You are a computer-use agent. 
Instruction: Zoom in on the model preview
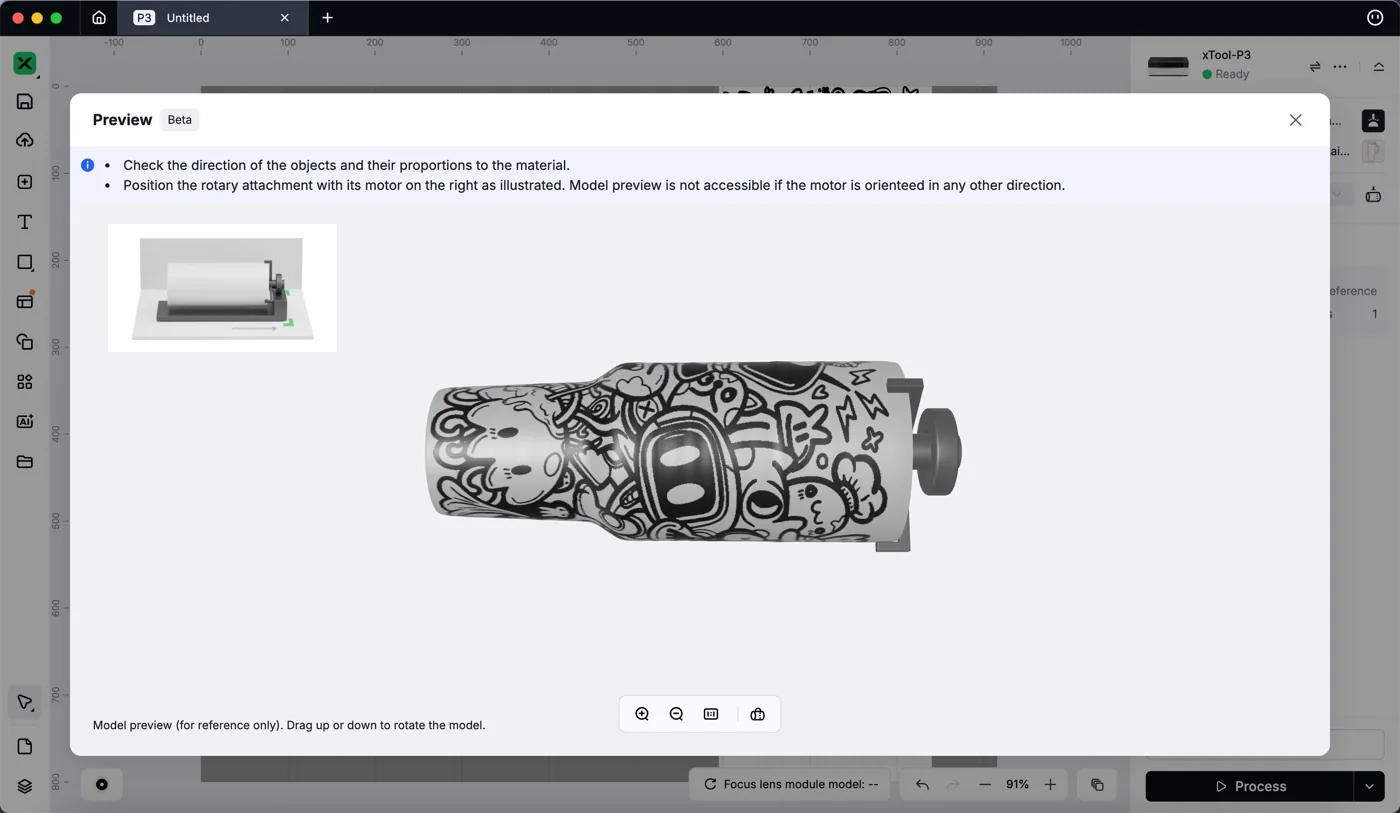pos(642,714)
